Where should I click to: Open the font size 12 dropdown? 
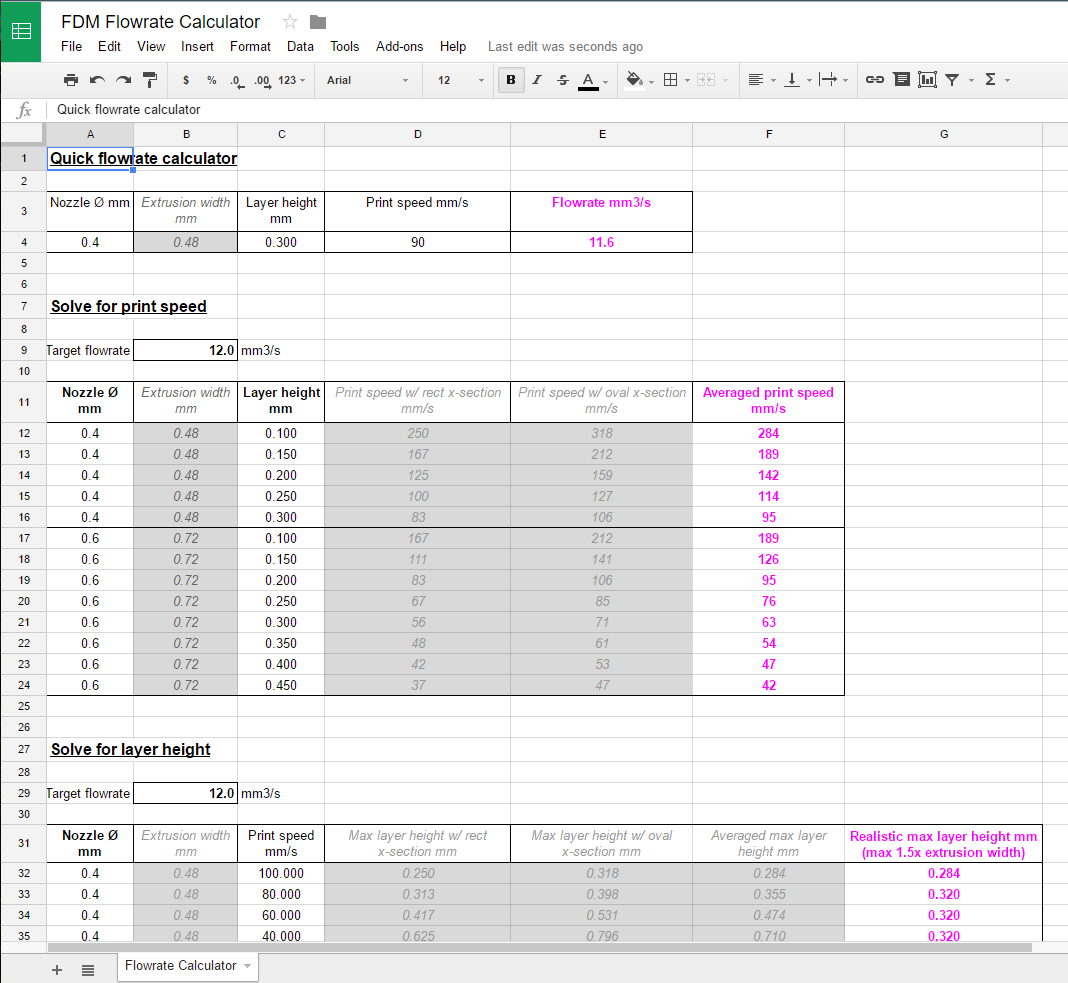coord(461,80)
